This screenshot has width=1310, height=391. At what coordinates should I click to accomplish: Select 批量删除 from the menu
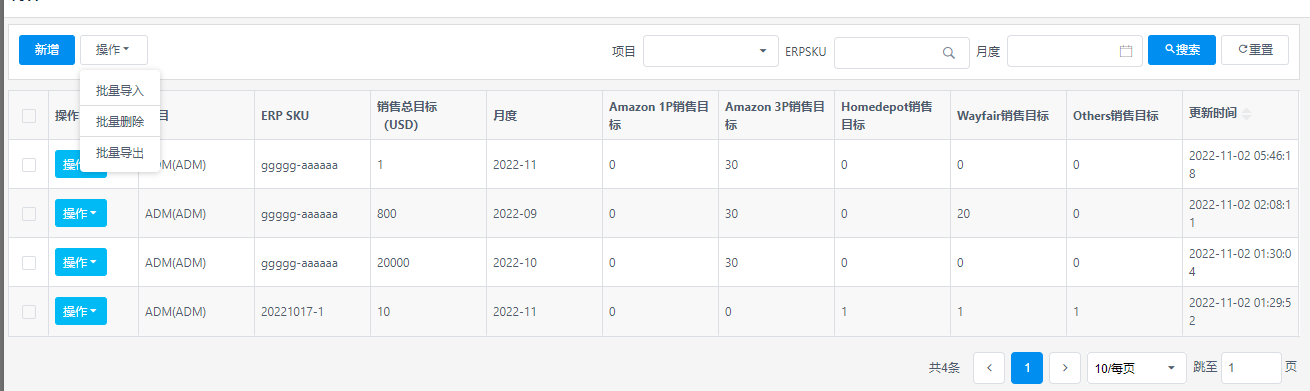coord(120,122)
